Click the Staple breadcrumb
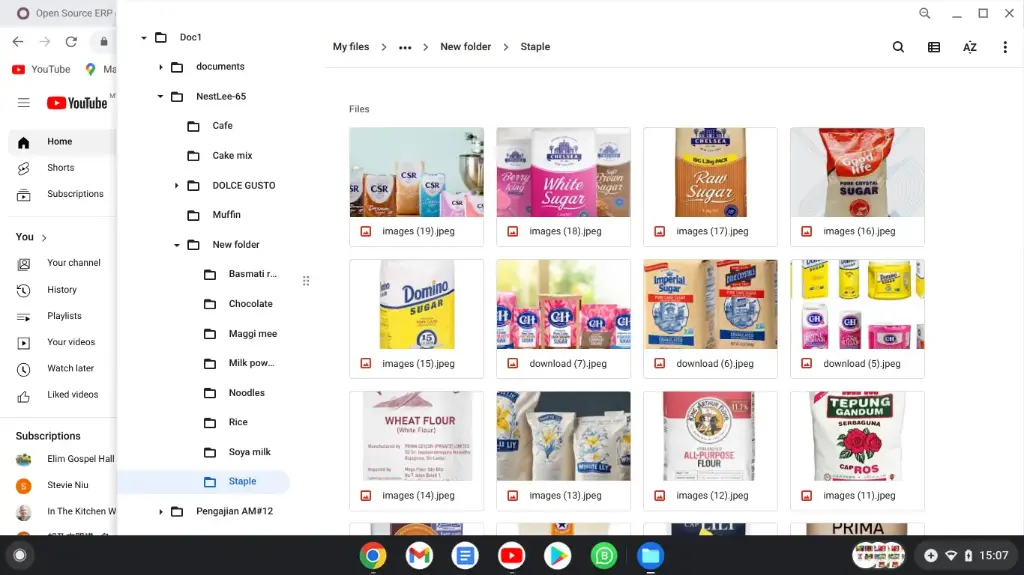The image size is (1024, 575). point(535,47)
